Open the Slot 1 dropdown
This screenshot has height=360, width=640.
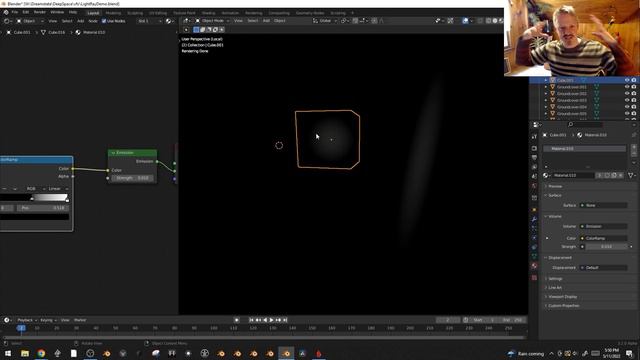tap(149, 21)
